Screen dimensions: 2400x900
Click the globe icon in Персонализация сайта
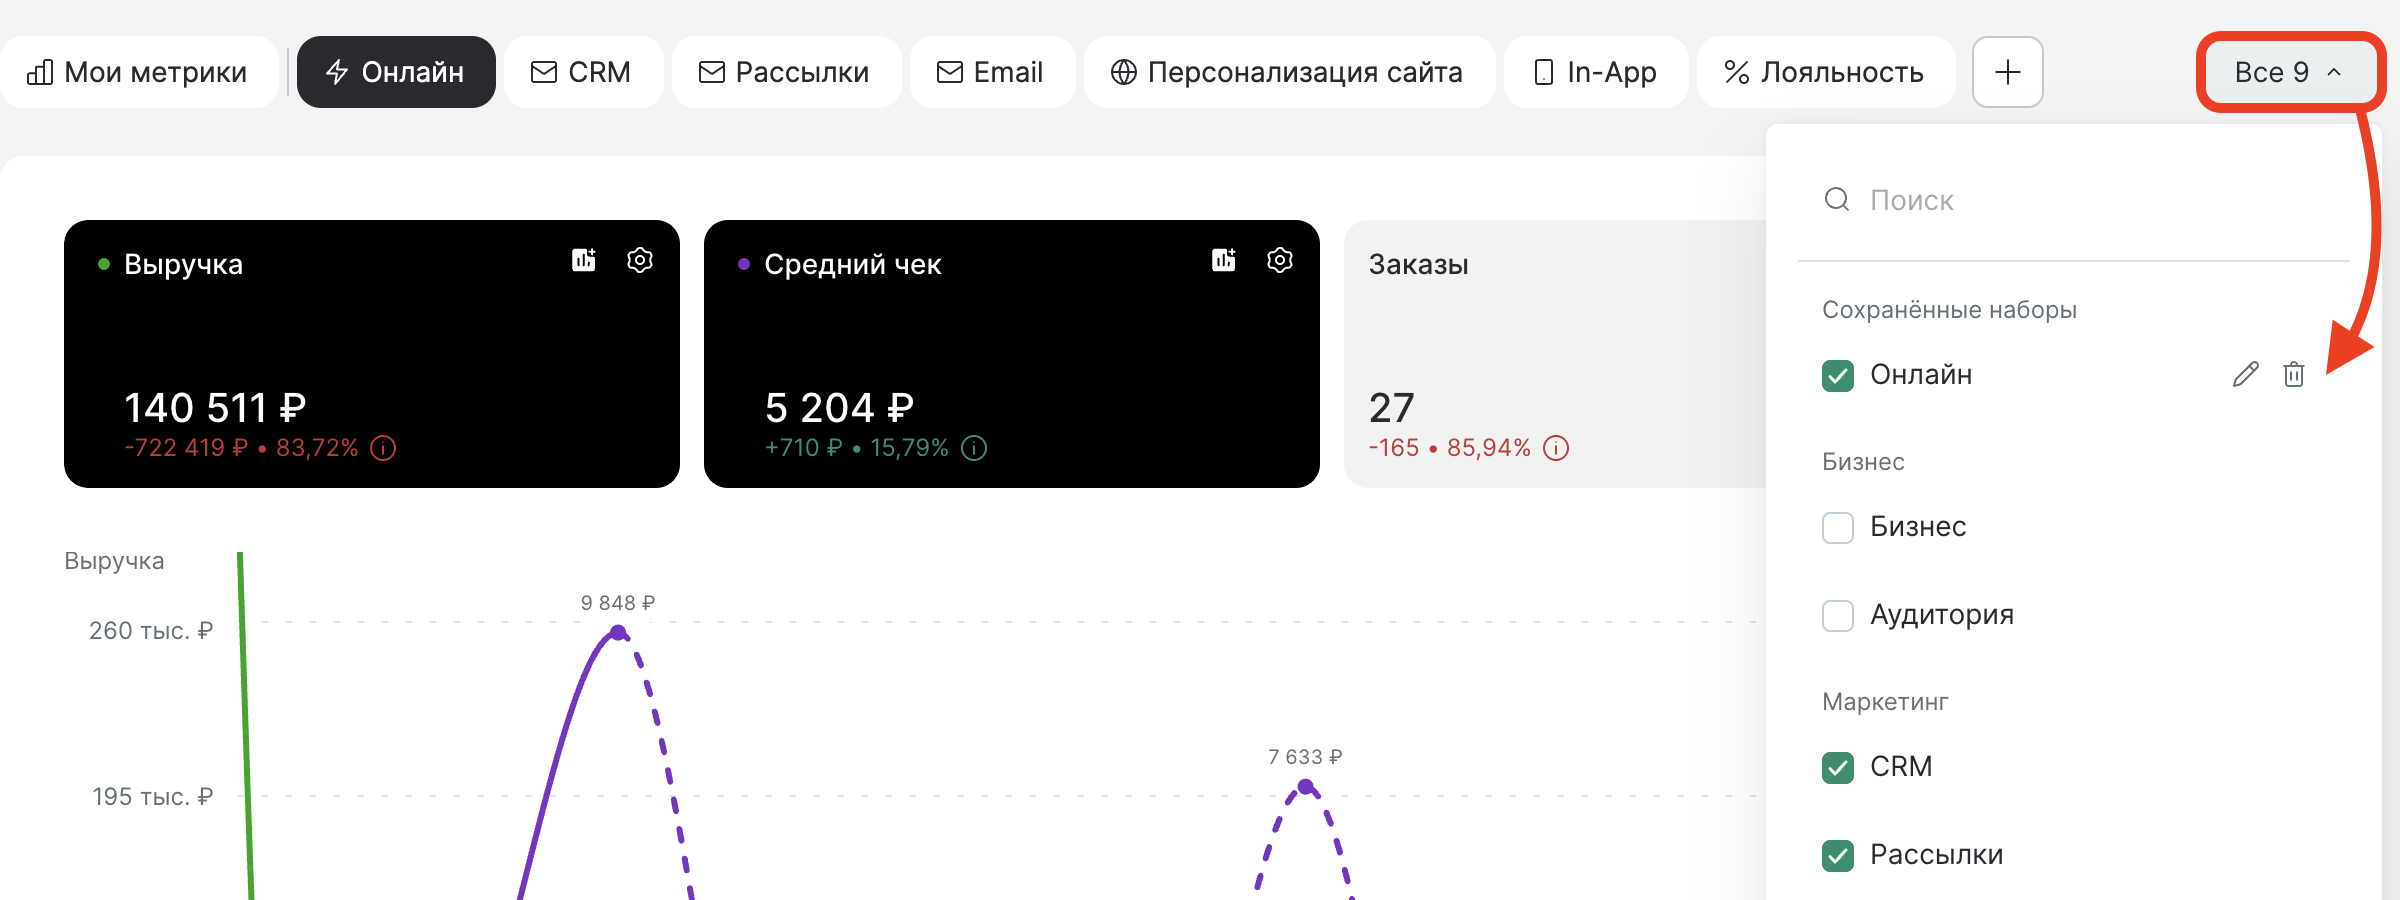pyautogui.click(x=1124, y=72)
